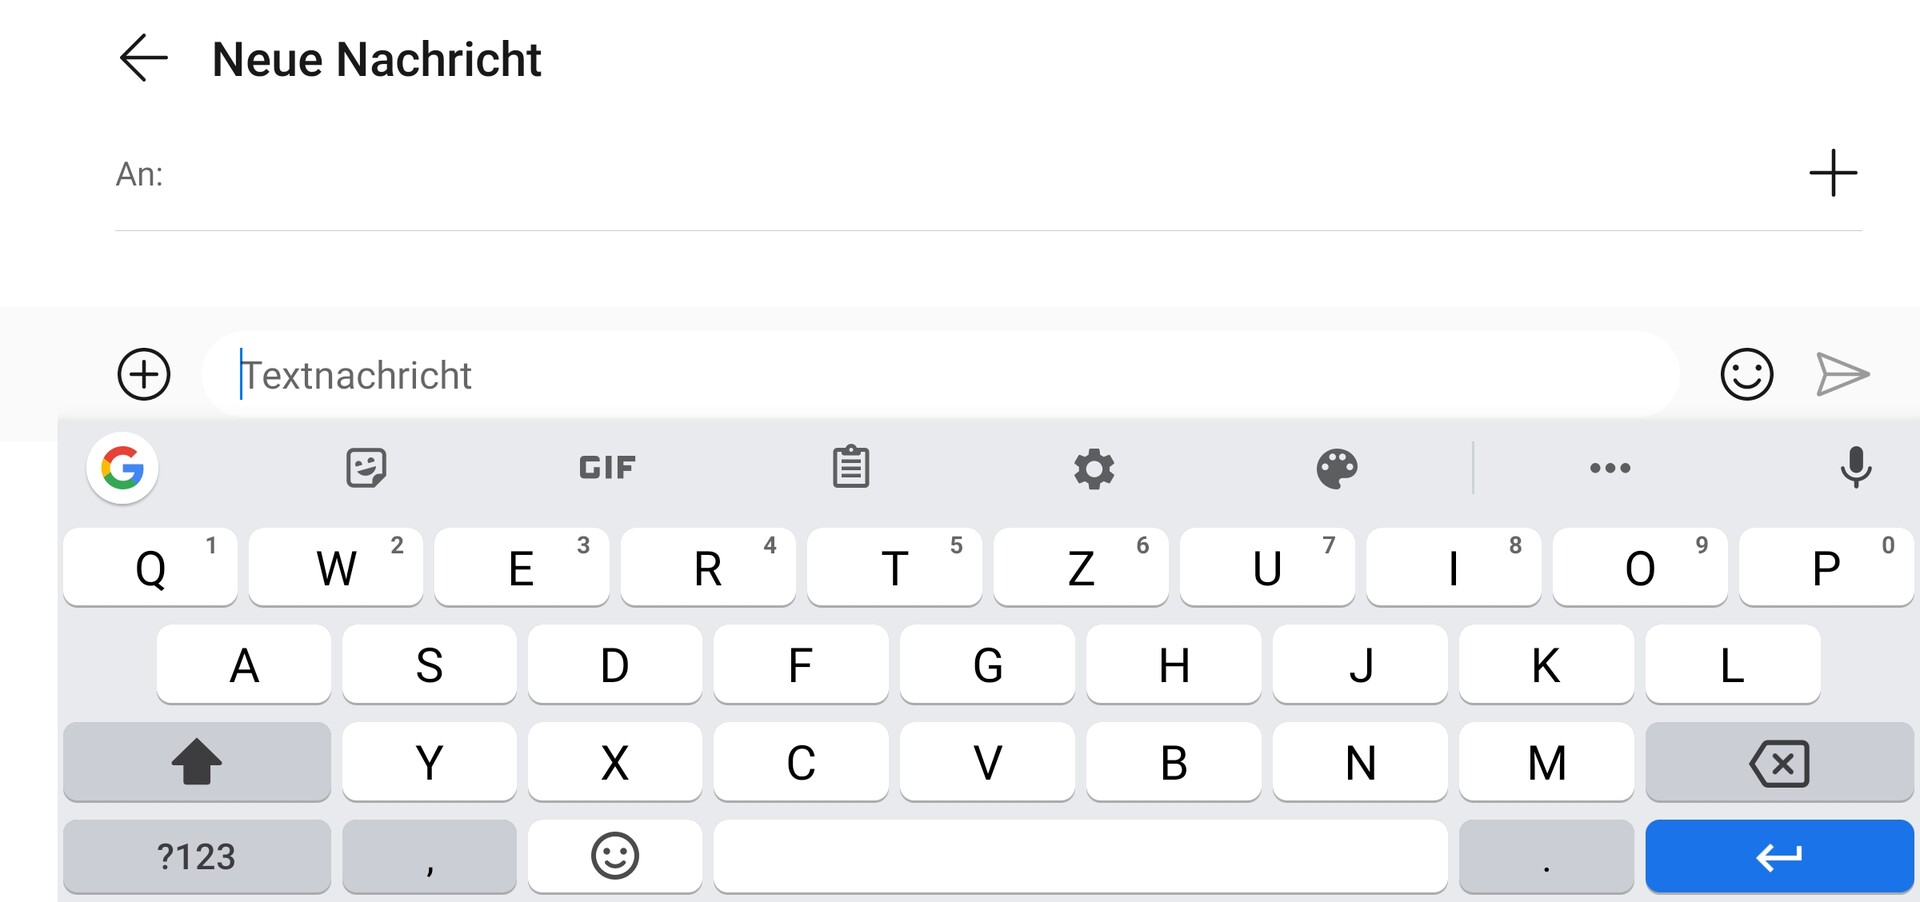
Task: Open keyboard theme palette icon
Action: [x=1337, y=468]
